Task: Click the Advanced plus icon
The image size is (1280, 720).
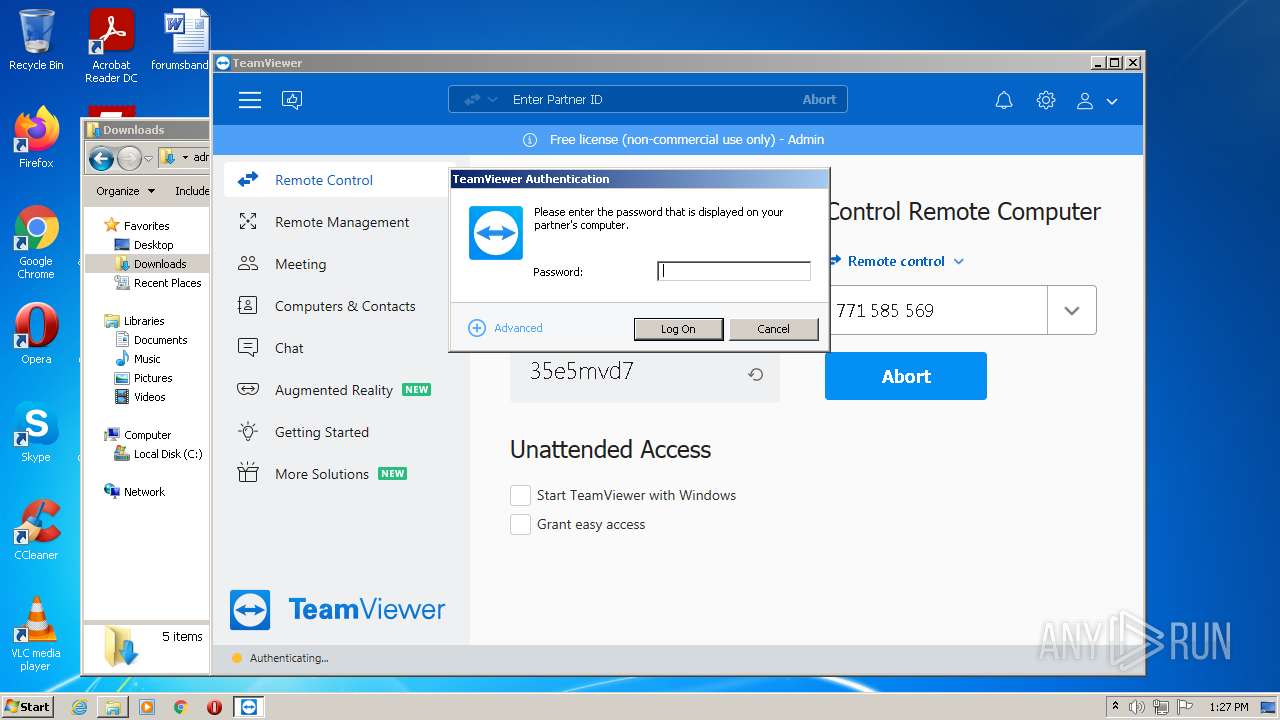Action: tap(477, 328)
